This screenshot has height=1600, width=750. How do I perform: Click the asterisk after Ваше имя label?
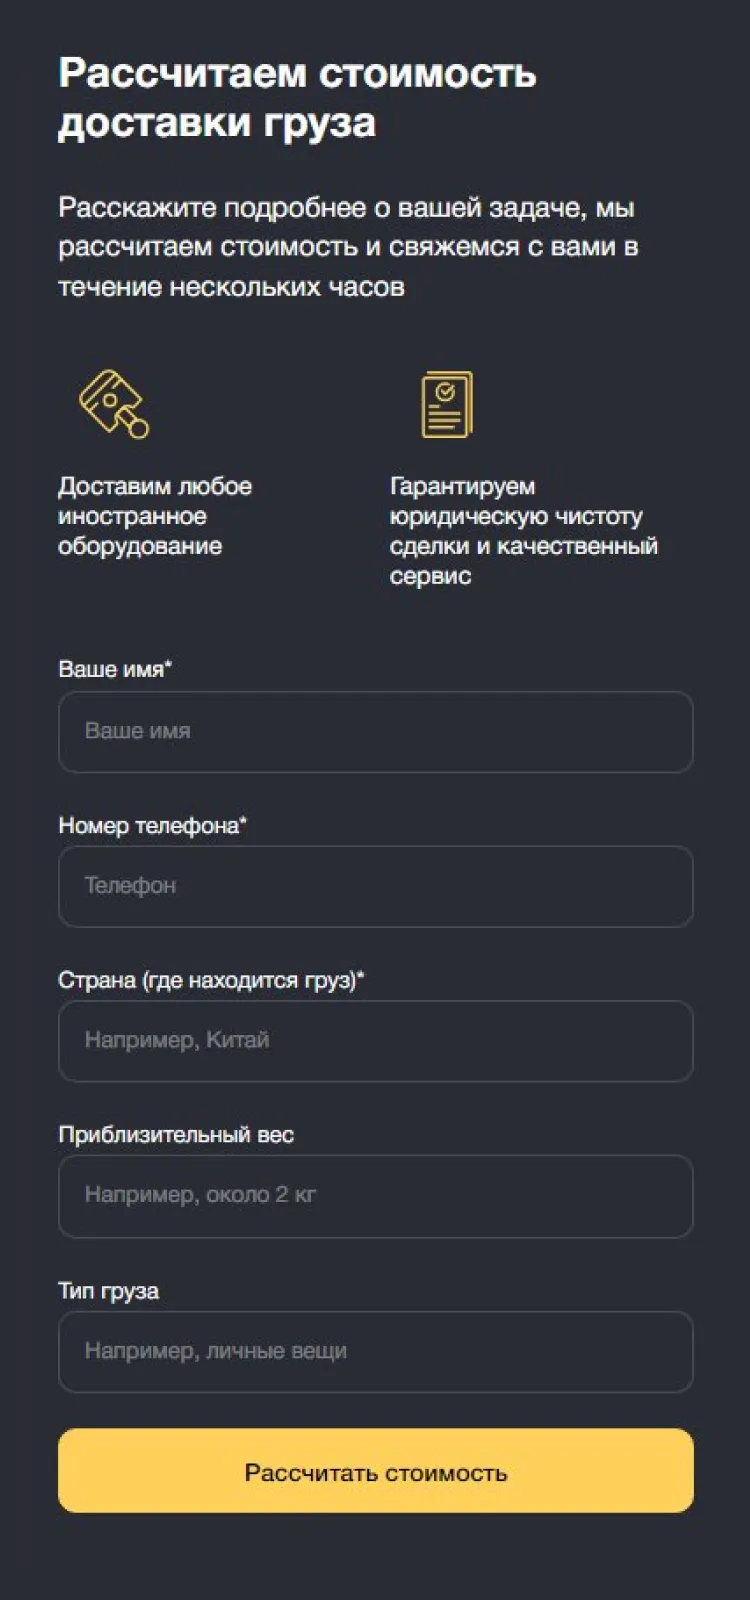click(x=168, y=665)
